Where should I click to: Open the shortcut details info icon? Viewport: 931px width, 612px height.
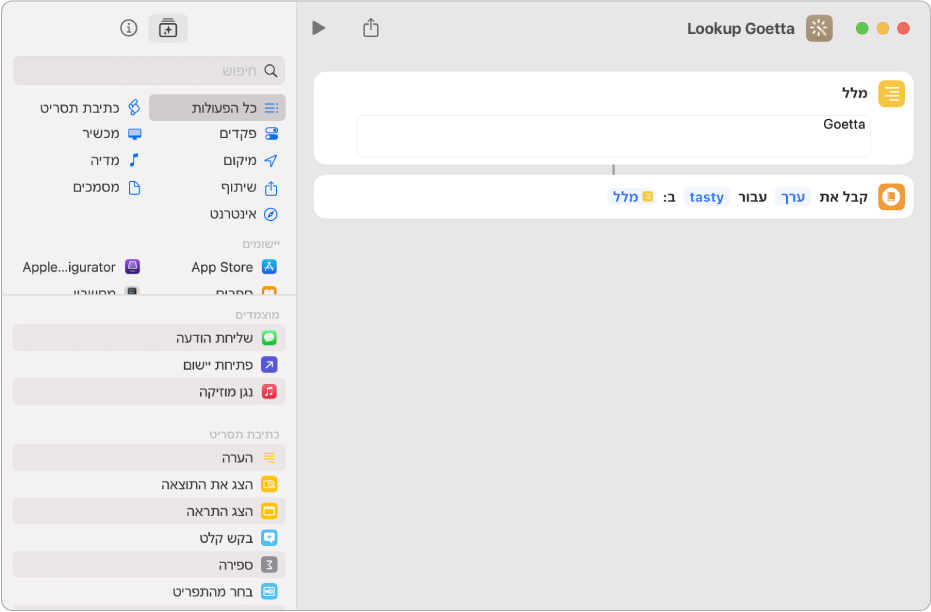pyautogui.click(x=129, y=28)
